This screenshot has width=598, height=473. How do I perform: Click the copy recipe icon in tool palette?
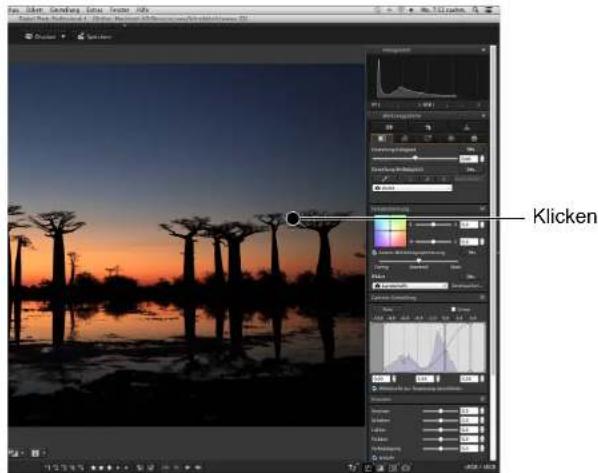tap(389, 127)
